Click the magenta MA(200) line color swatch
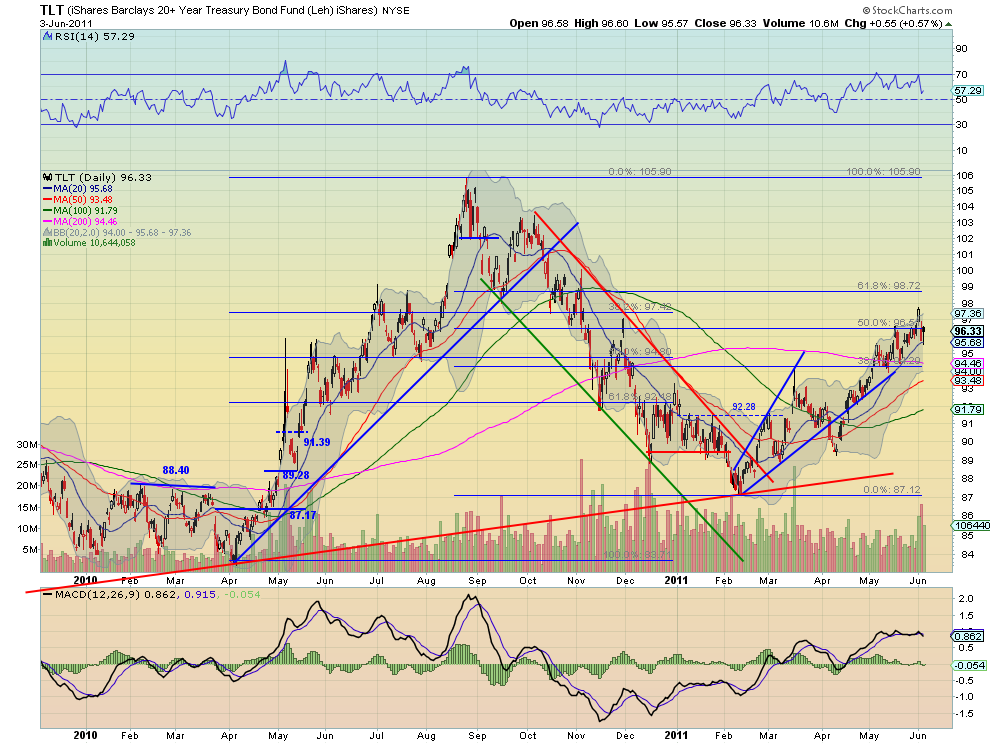This screenshot has width=990, height=744. coord(47,222)
